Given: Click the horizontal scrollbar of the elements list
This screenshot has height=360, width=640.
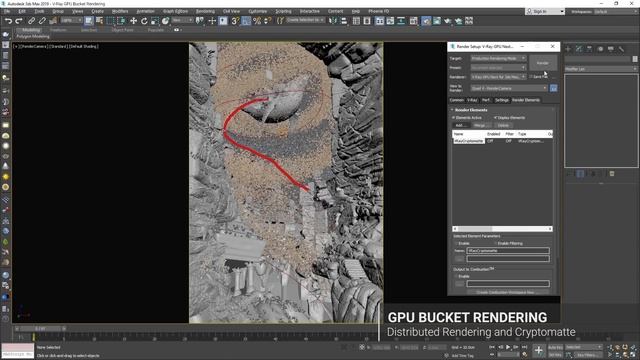Looking at the screenshot, I should [502, 229].
